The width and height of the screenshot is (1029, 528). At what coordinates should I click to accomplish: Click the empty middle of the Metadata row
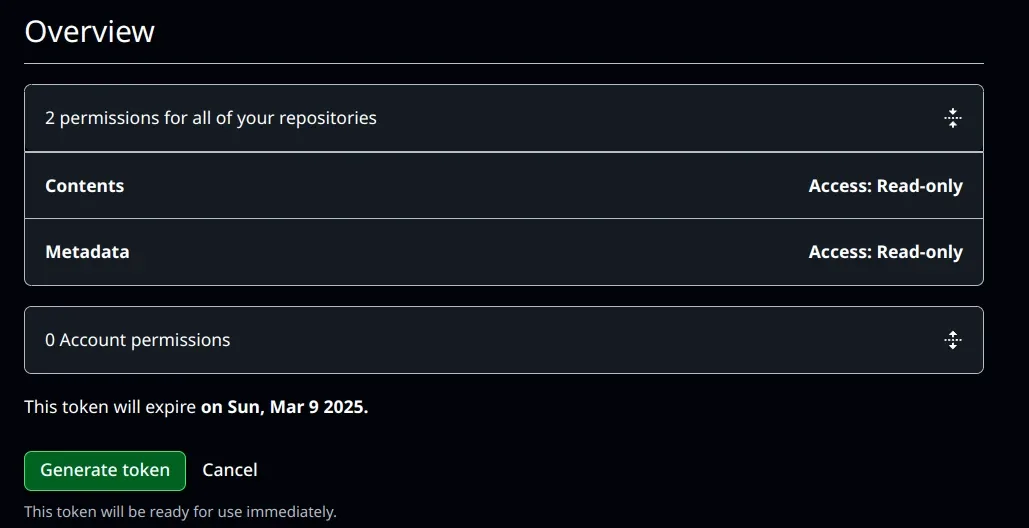click(460, 252)
